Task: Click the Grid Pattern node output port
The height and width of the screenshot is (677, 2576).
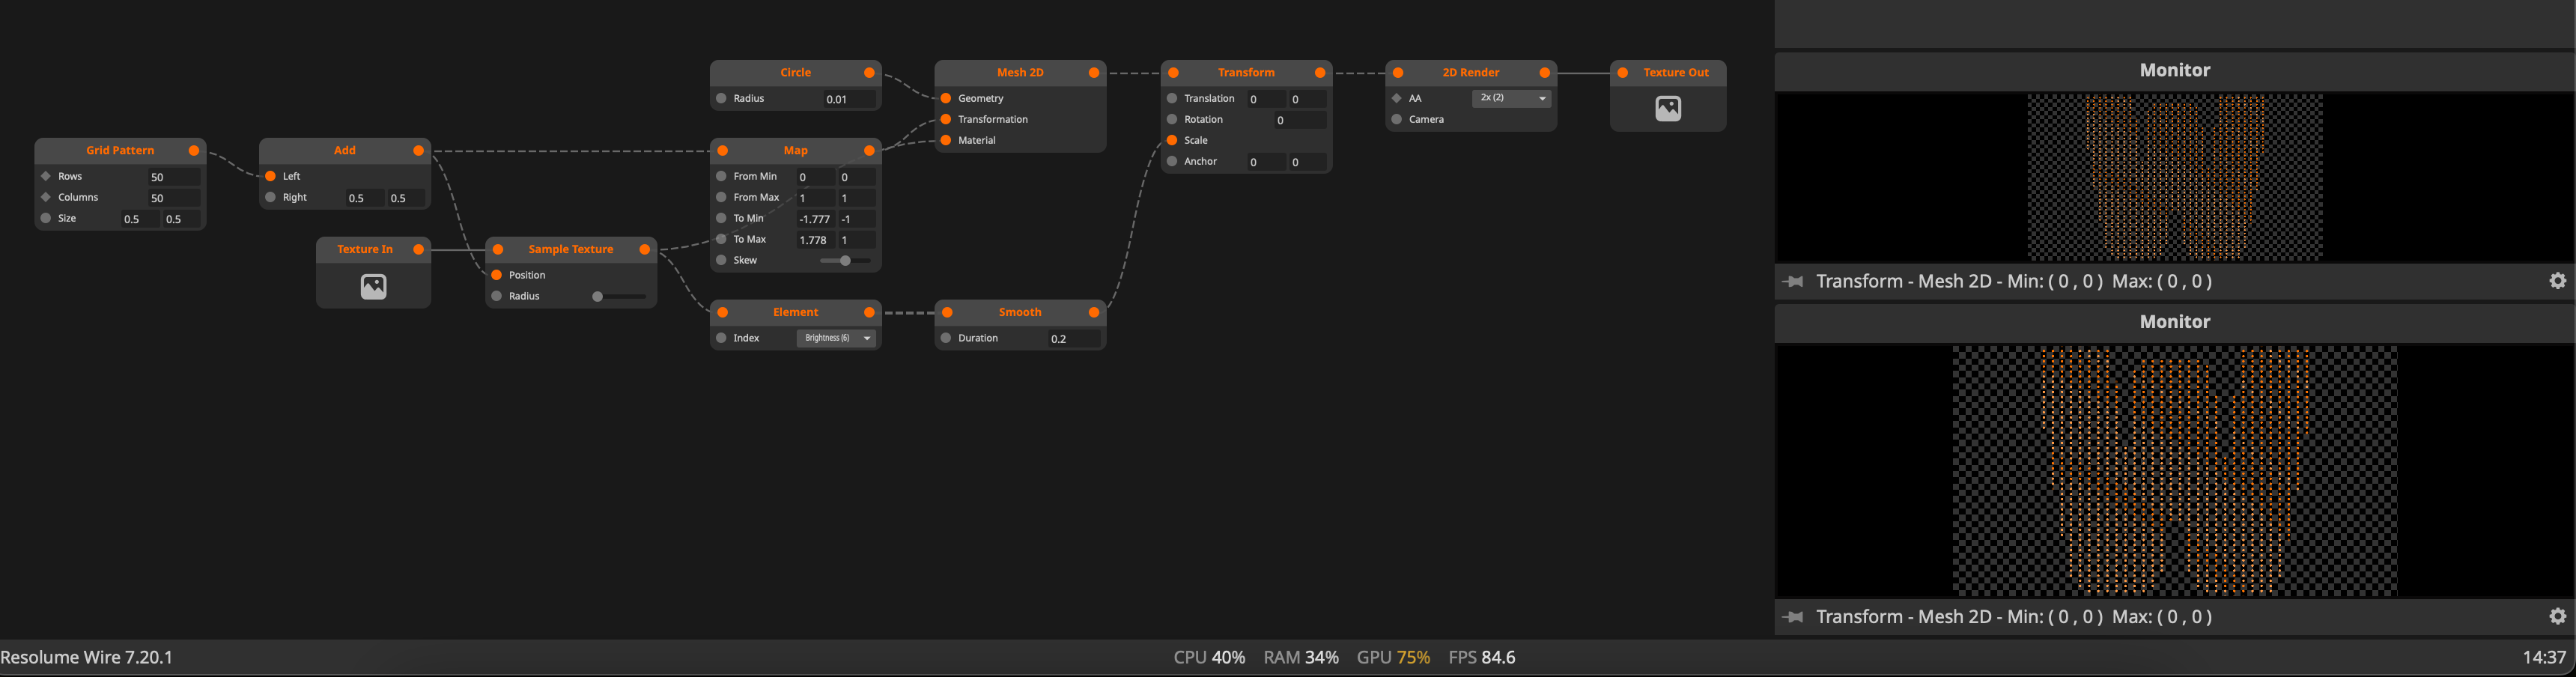Action: (x=194, y=151)
